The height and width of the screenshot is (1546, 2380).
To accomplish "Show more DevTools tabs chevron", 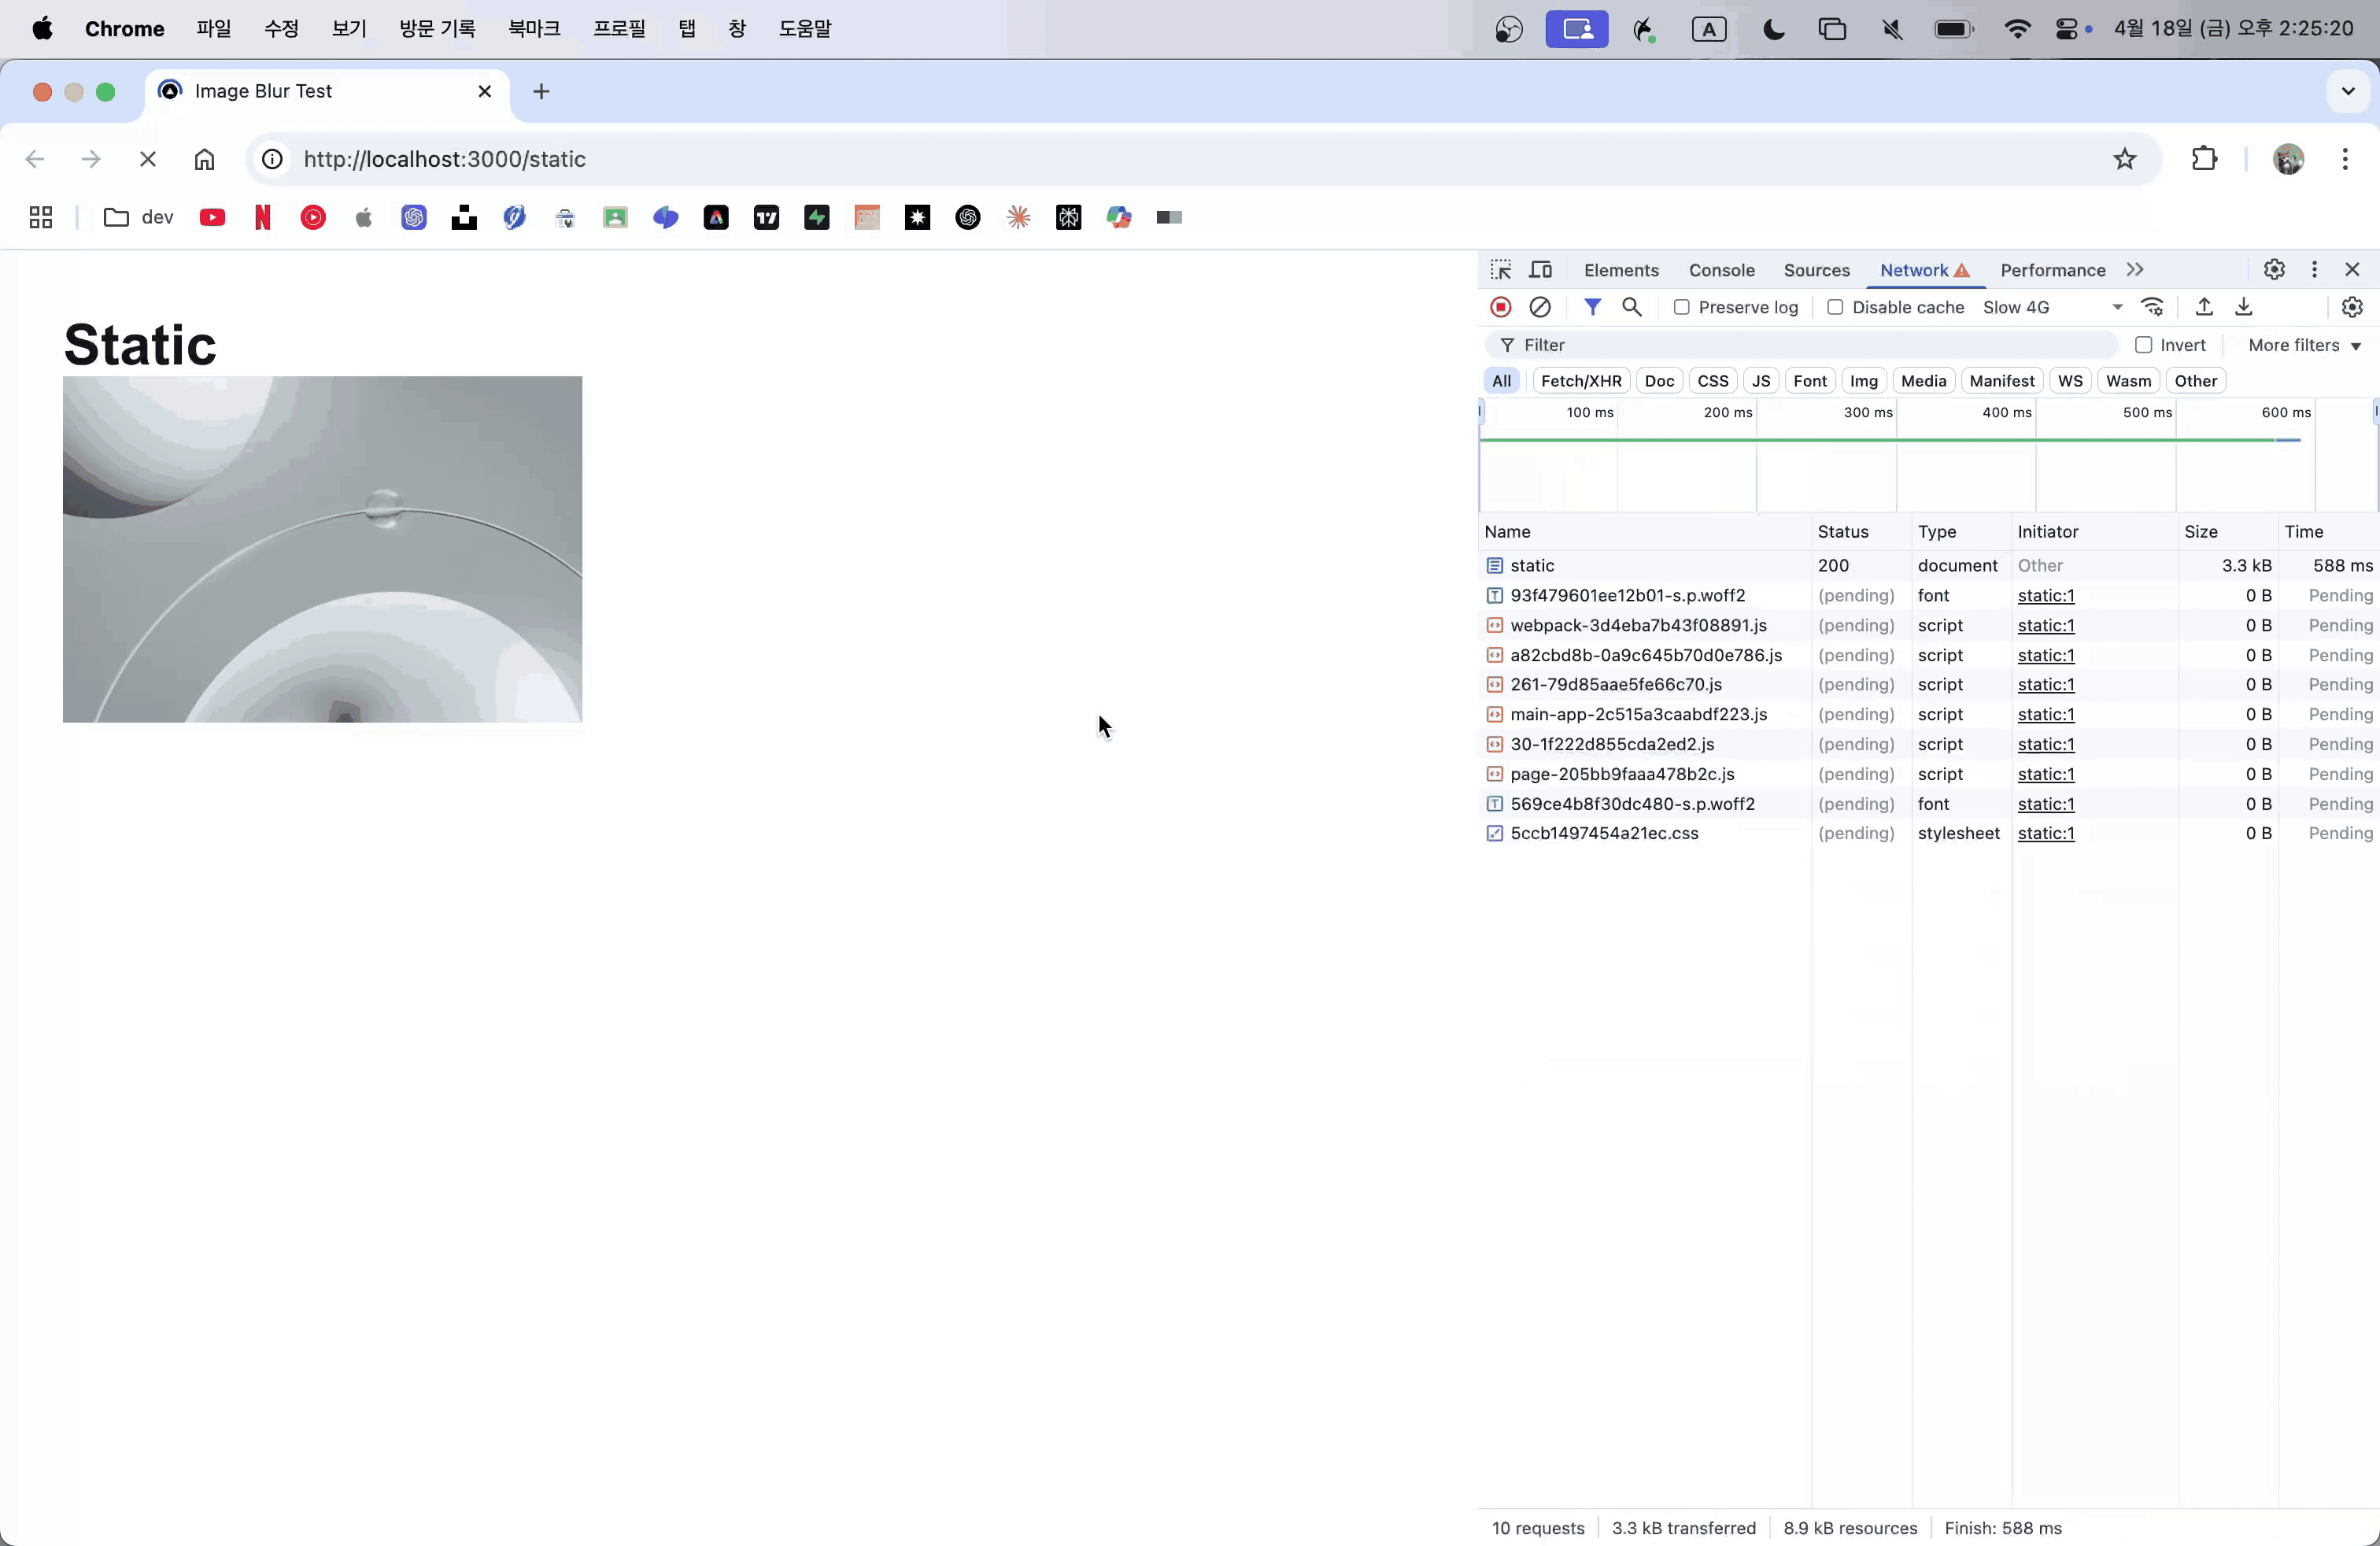I will coord(2135,270).
